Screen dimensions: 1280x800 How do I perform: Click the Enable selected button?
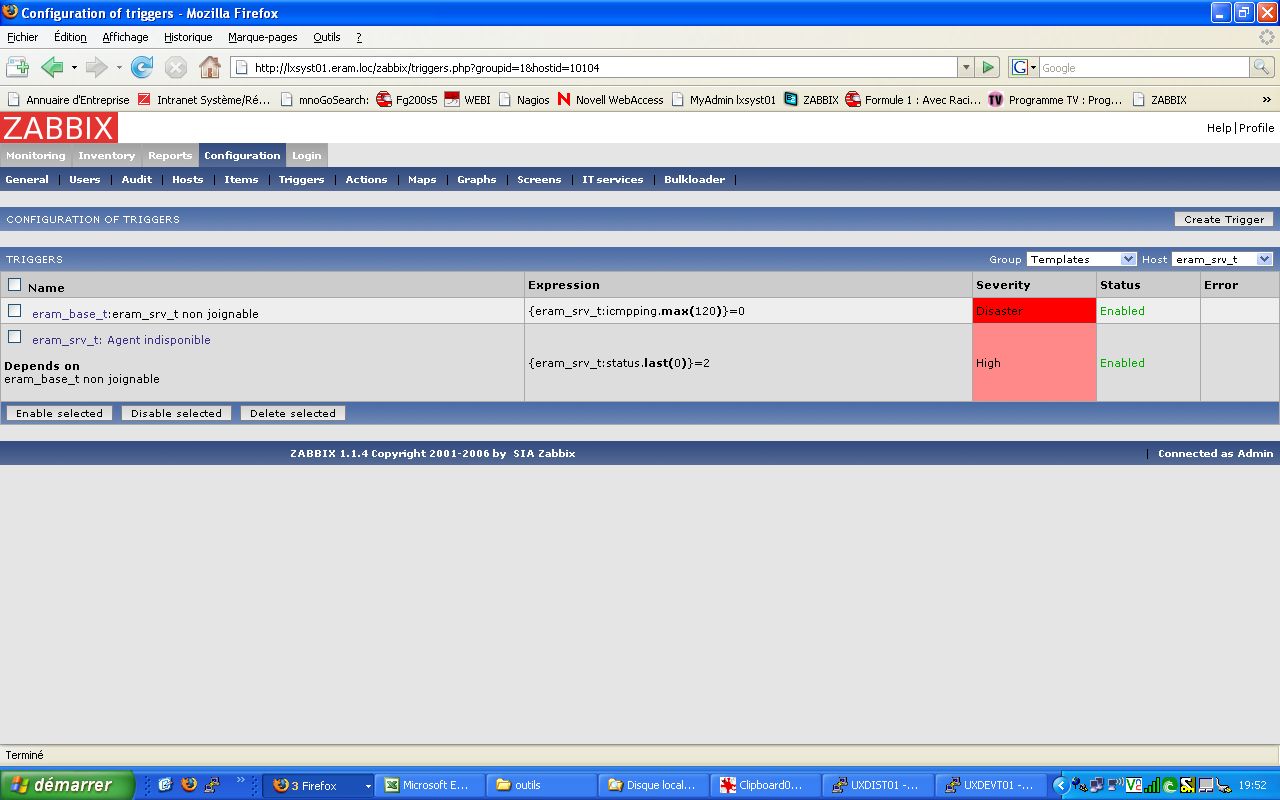59,413
